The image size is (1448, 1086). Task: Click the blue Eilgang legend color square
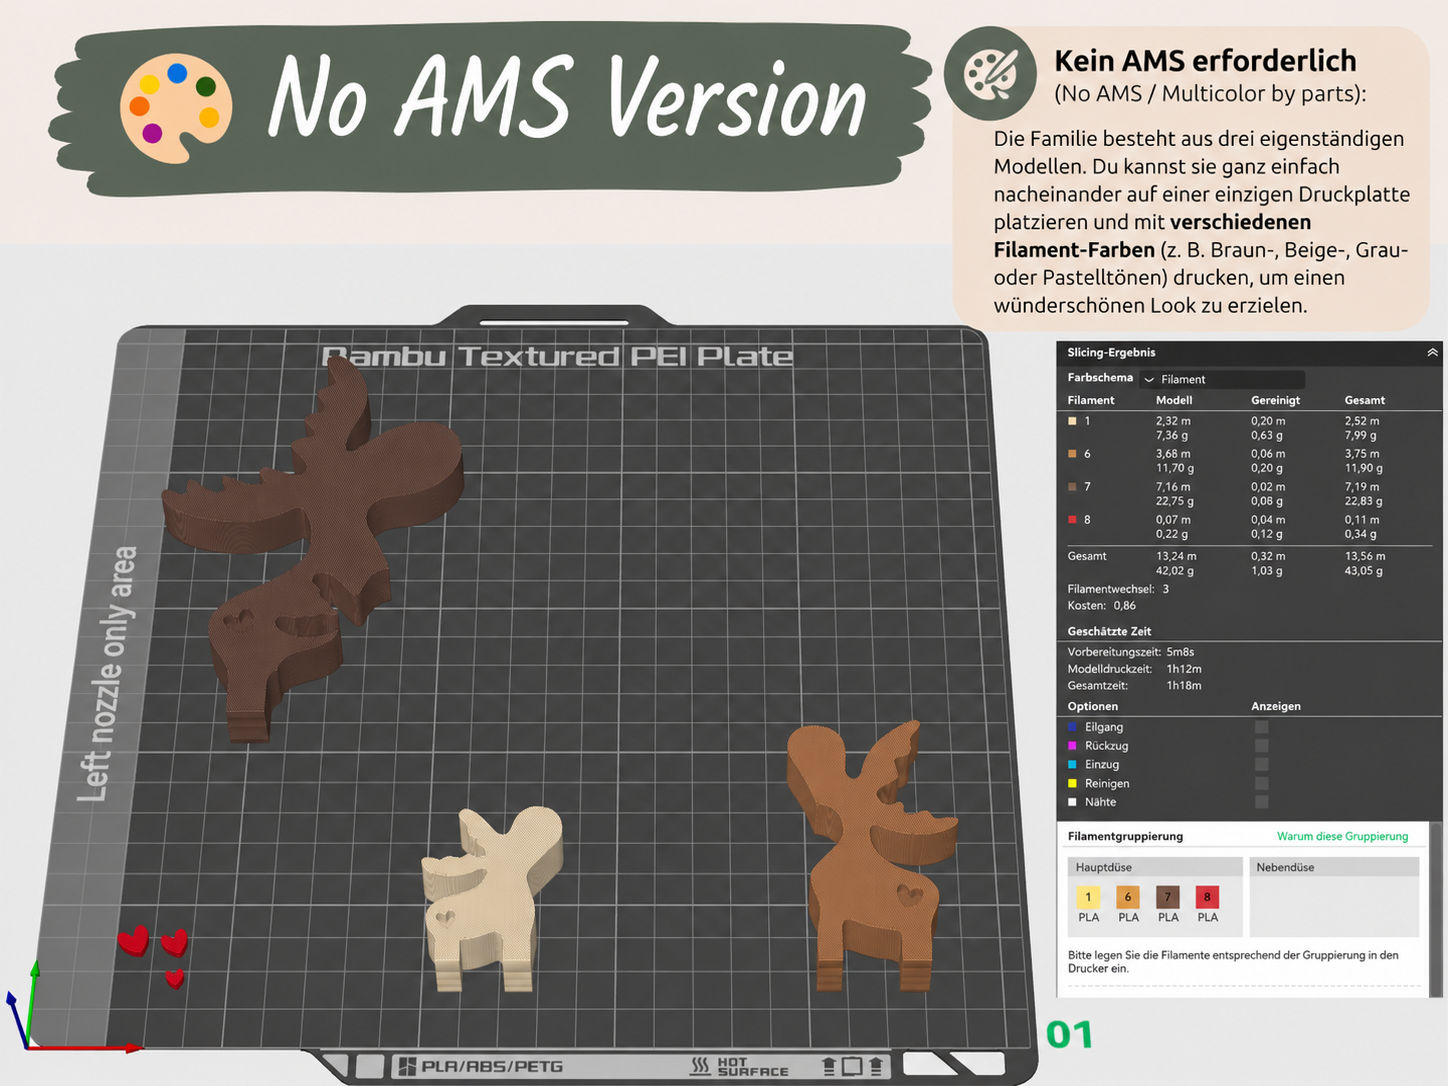coord(1073,727)
